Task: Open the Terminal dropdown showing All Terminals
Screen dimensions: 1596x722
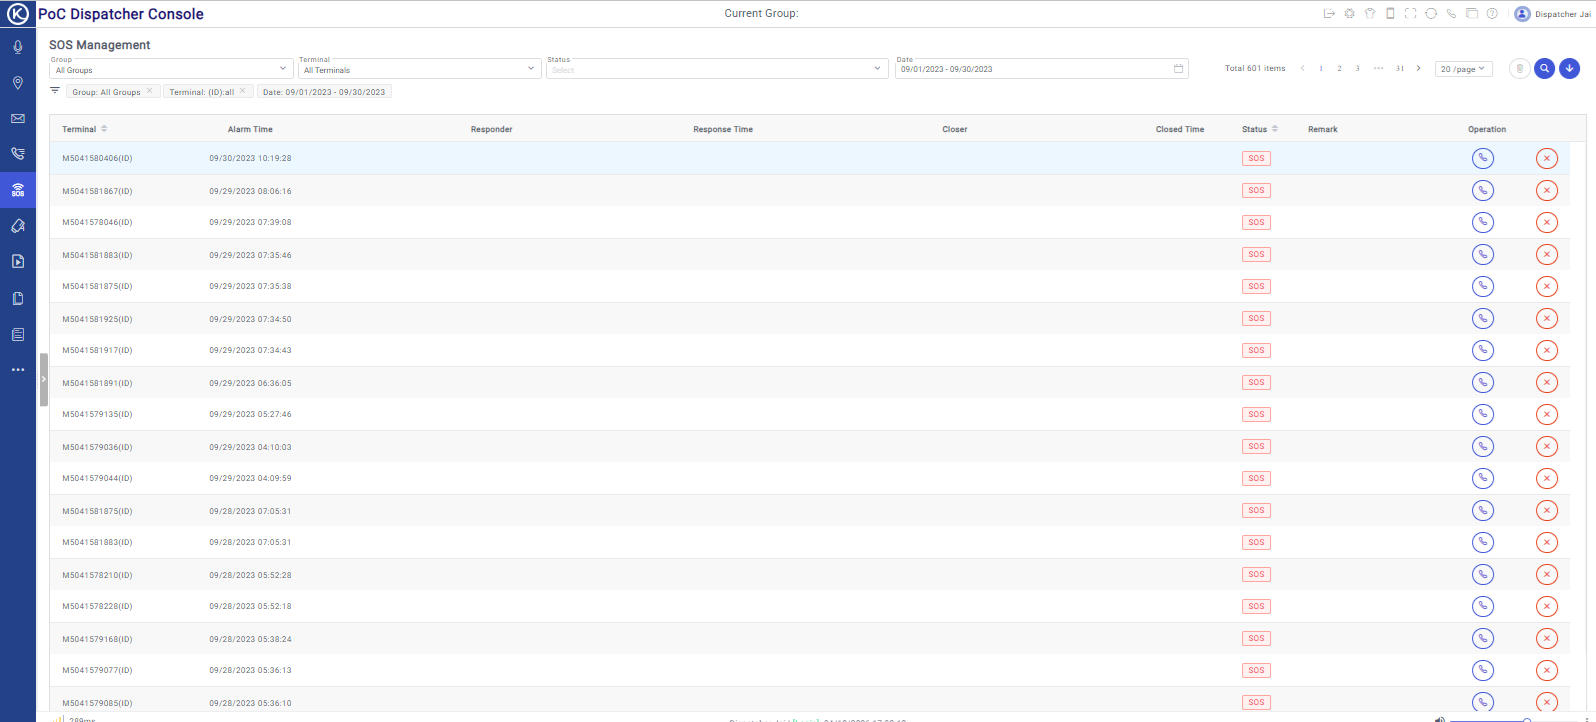Action: 419,69
